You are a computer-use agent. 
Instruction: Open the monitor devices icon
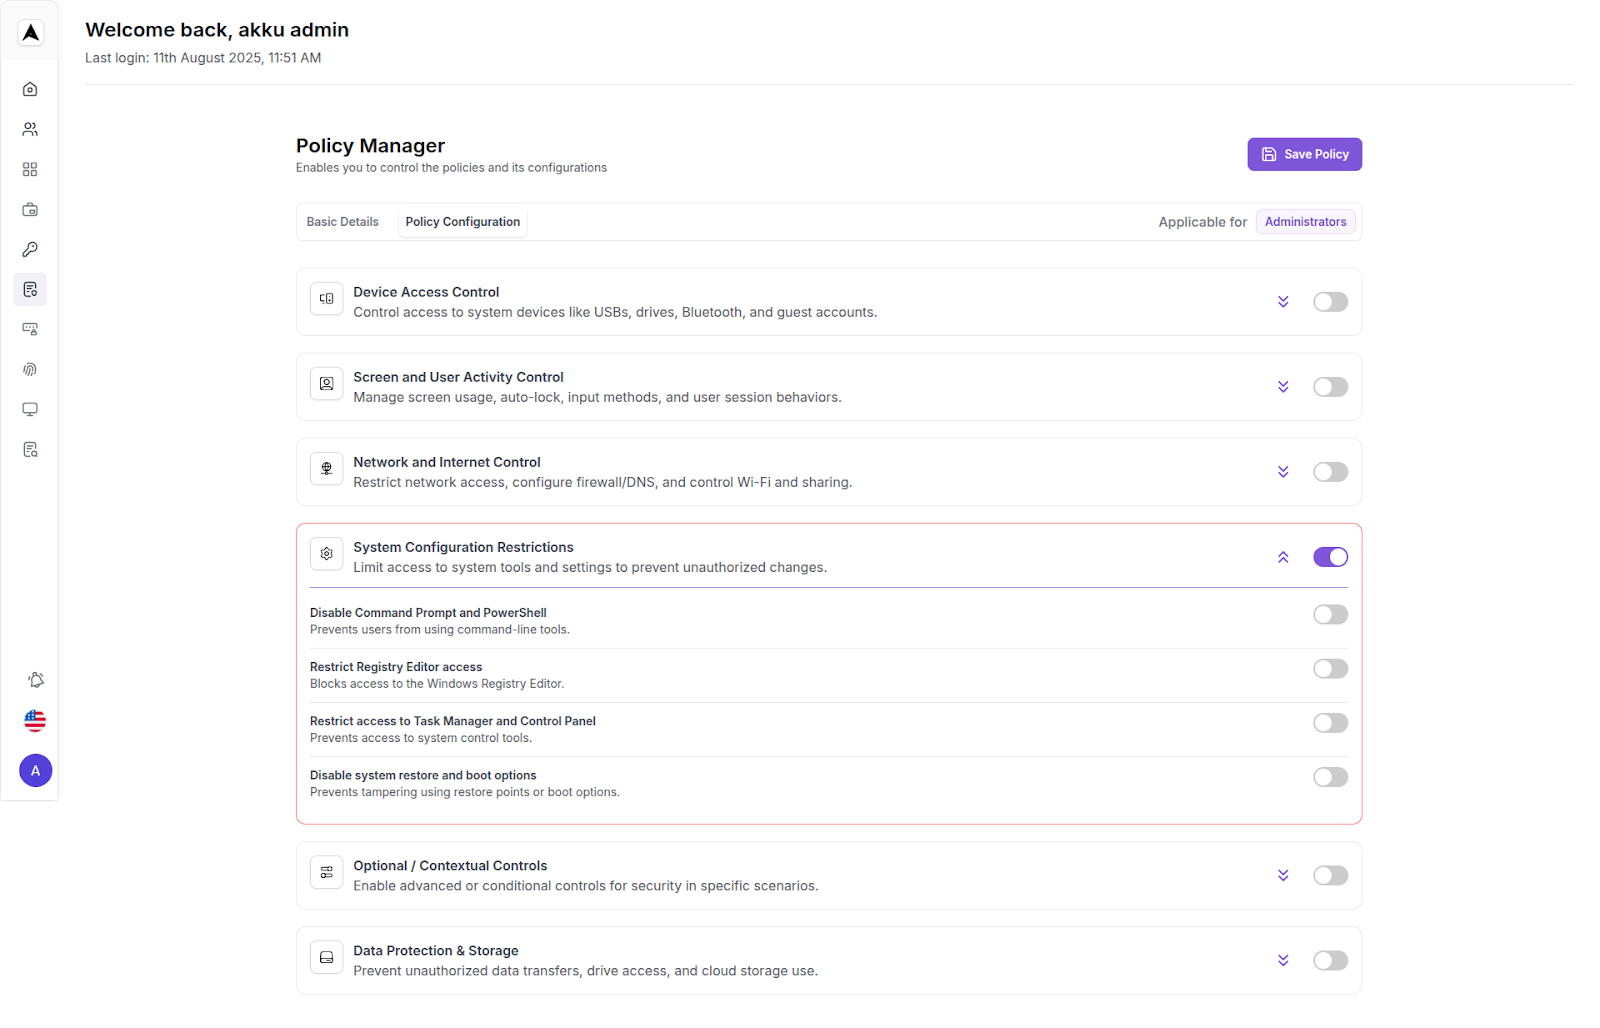click(29, 409)
